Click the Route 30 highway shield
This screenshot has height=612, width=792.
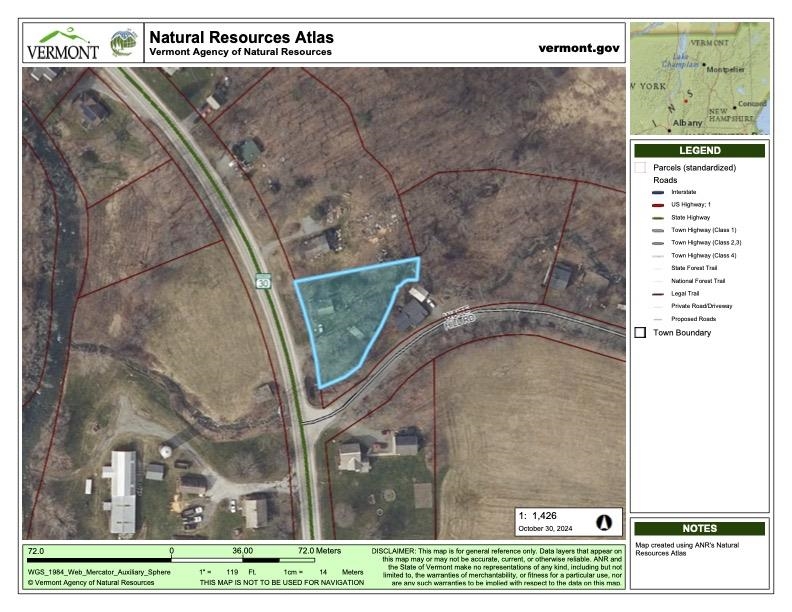262,282
